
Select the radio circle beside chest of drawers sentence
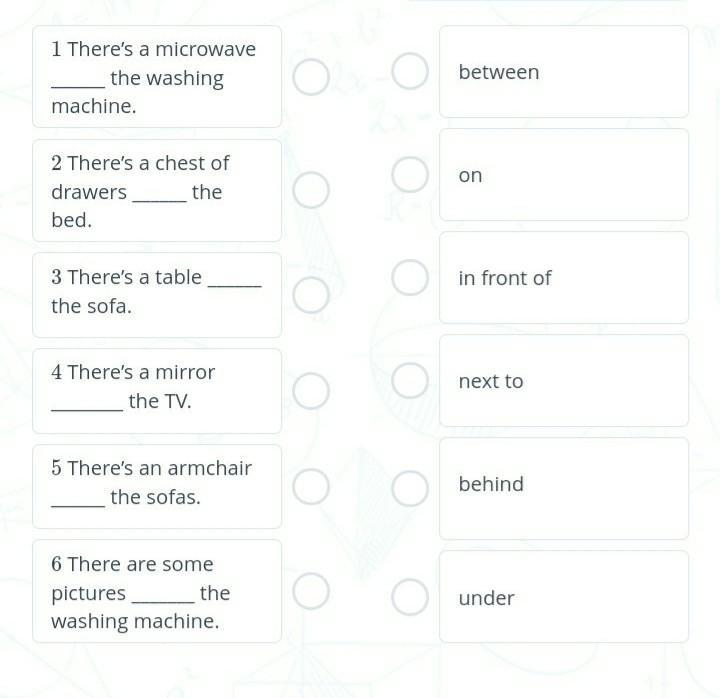[x=311, y=190]
